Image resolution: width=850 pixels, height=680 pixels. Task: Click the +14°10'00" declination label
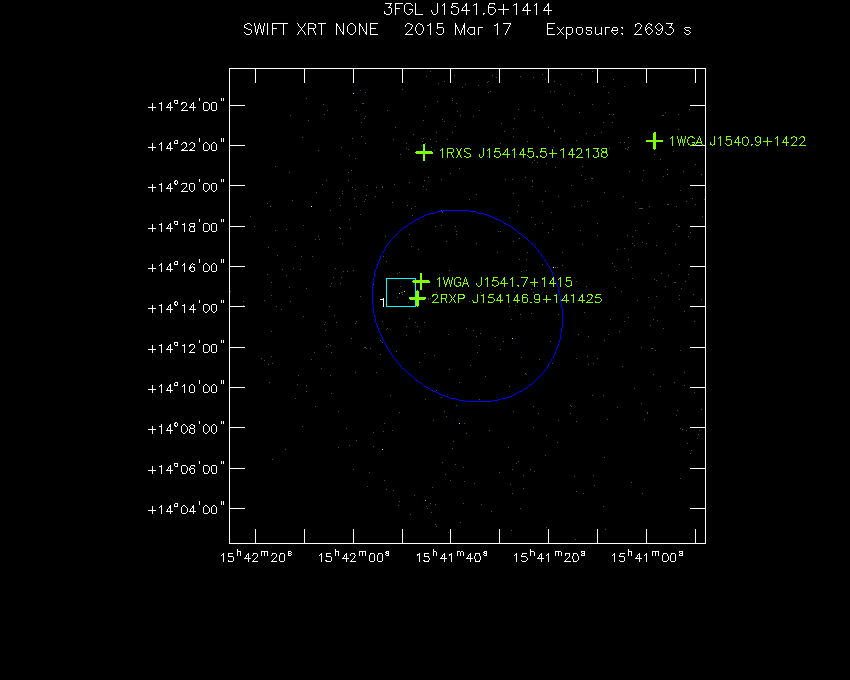coord(186,388)
